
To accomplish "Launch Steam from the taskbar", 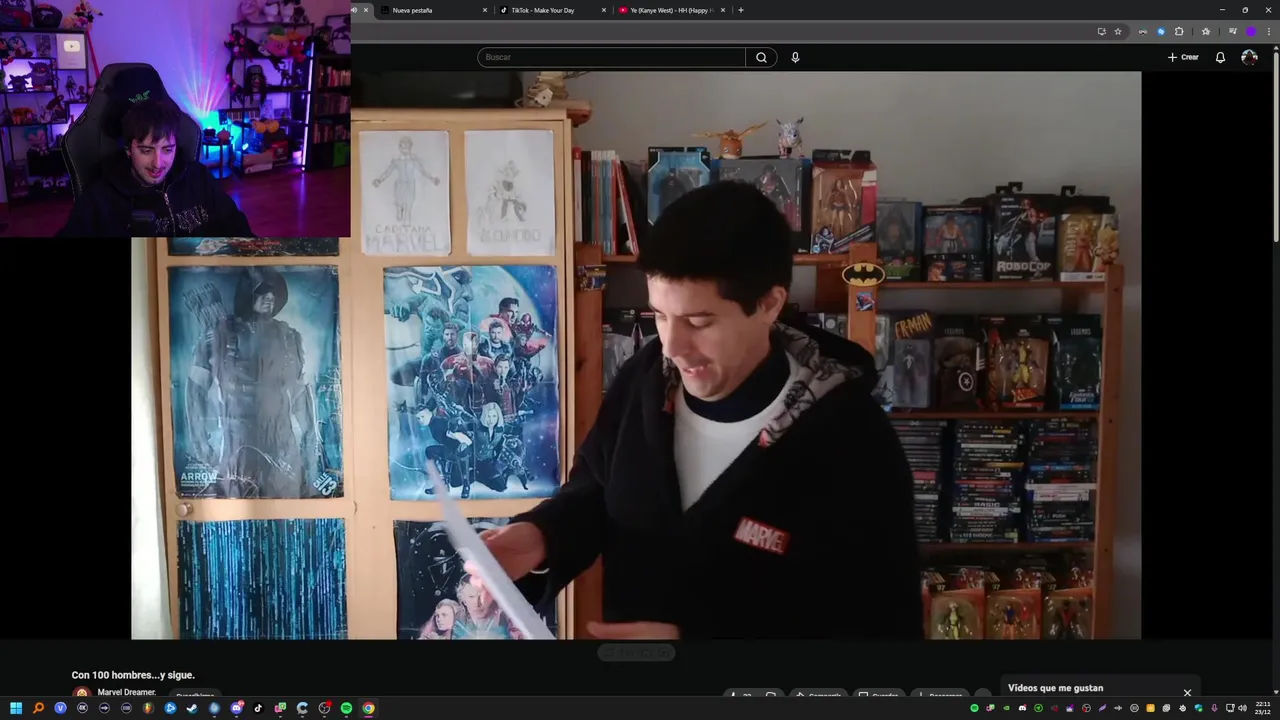I will point(192,708).
